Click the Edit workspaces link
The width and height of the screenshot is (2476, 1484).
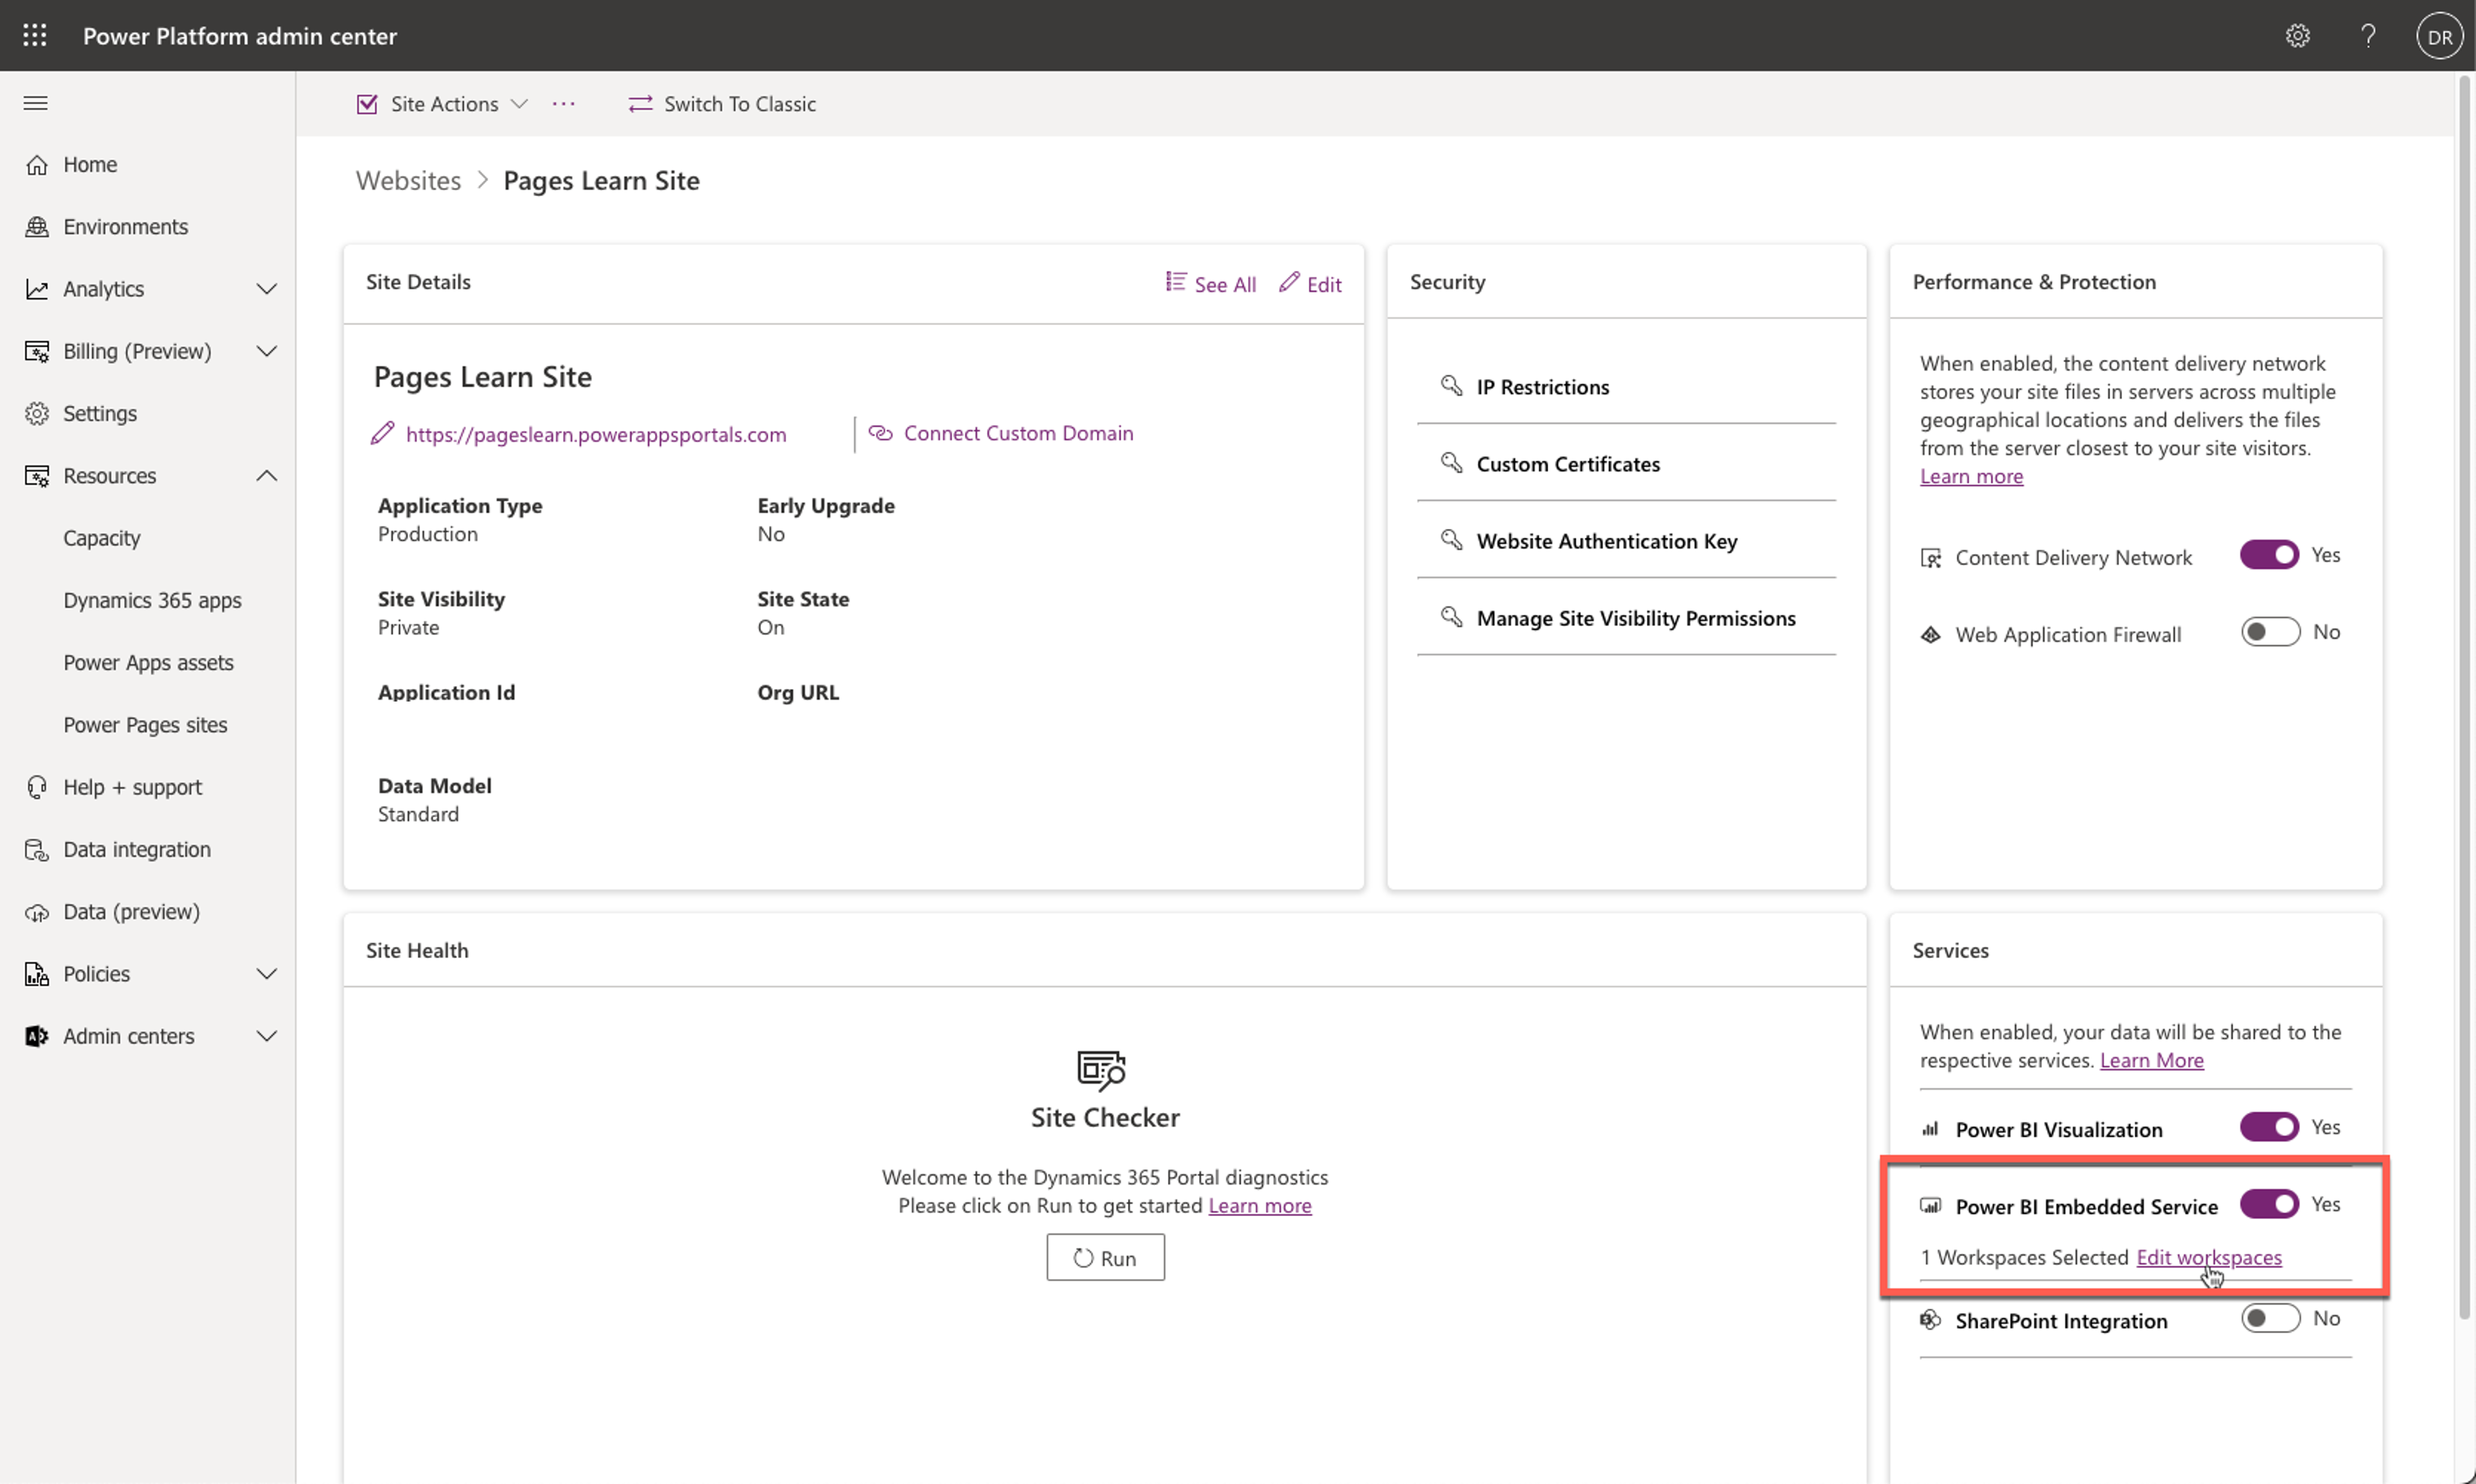2208,1257
